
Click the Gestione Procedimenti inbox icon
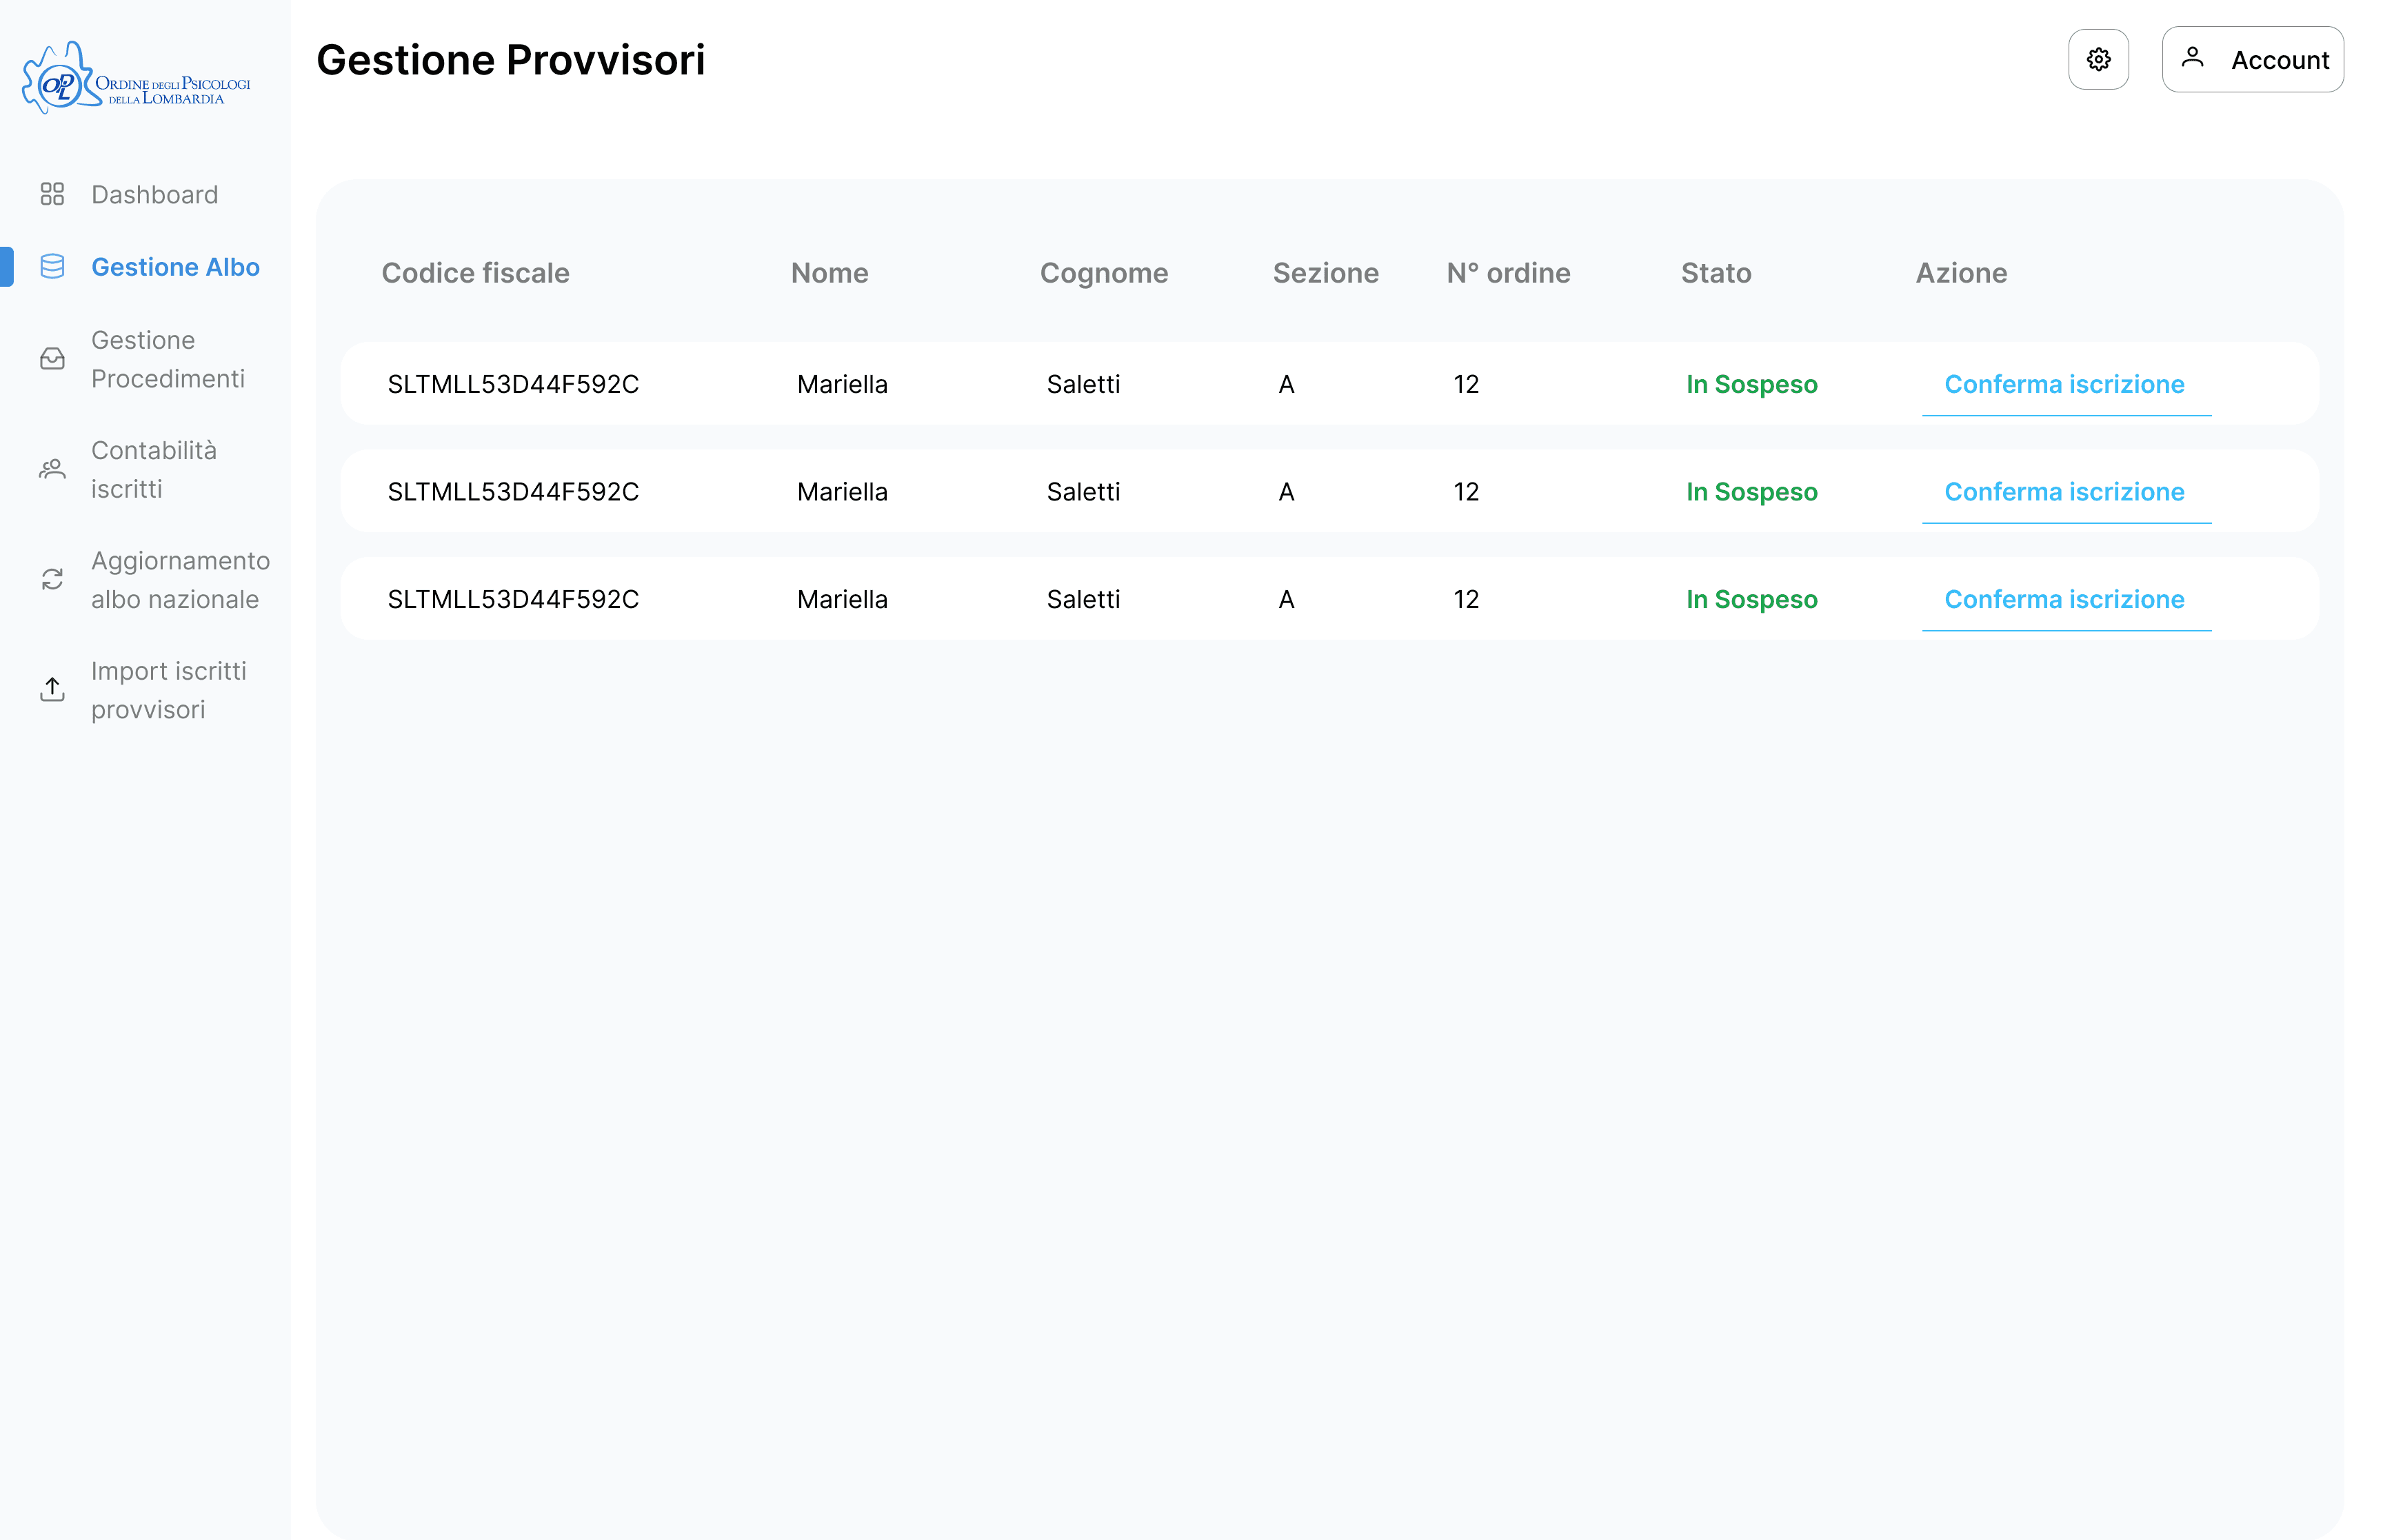tap(52, 359)
